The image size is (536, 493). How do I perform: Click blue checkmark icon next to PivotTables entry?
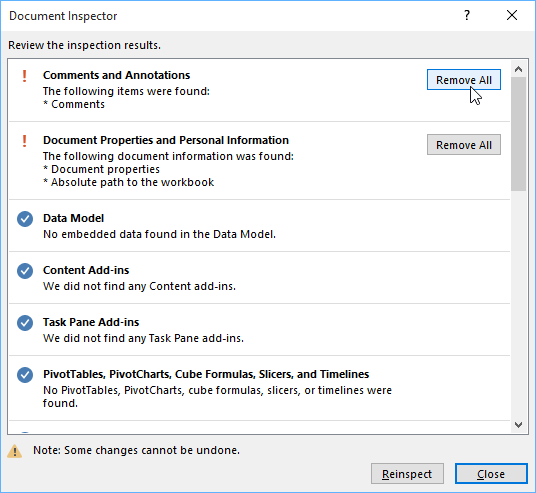coord(25,375)
